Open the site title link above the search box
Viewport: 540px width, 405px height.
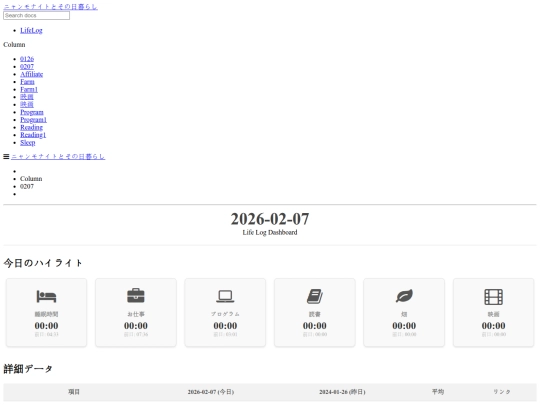51,7
